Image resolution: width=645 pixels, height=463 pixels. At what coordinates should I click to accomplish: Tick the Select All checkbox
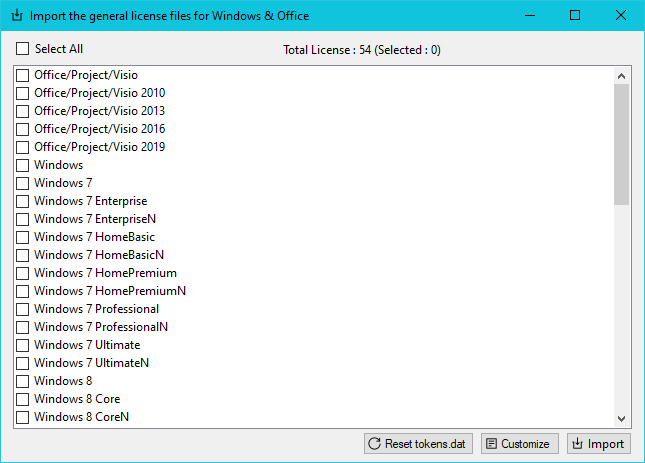(x=23, y=49)
